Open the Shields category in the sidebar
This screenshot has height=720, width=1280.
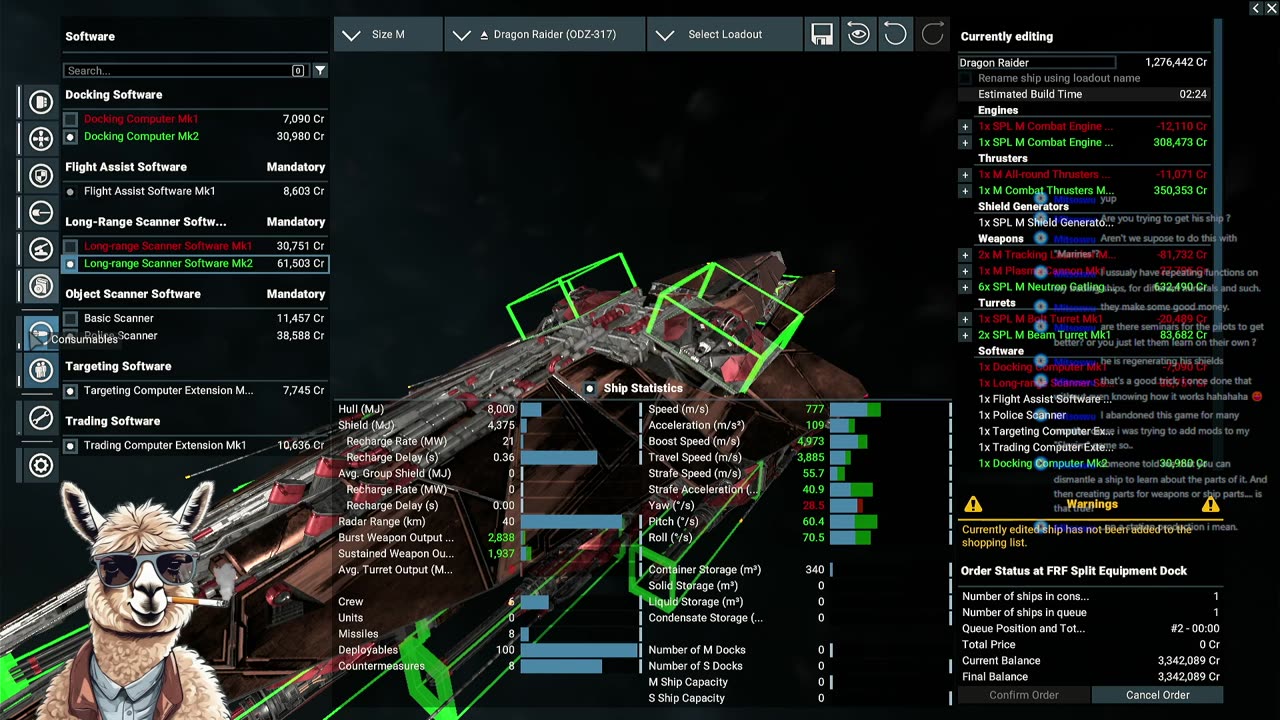[41, 176]
